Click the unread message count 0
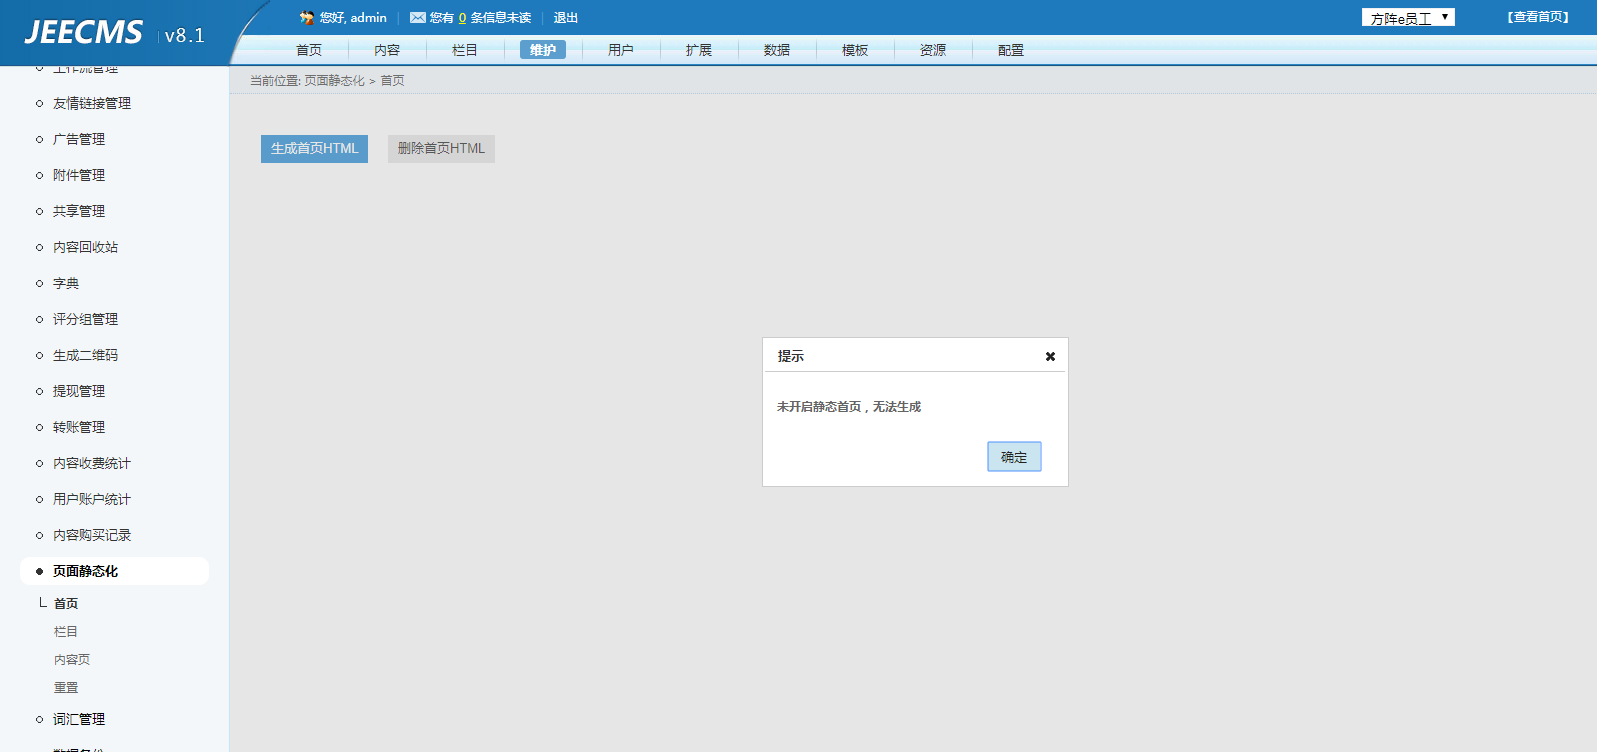This screenshot has width=1597, height=752. 462,18
